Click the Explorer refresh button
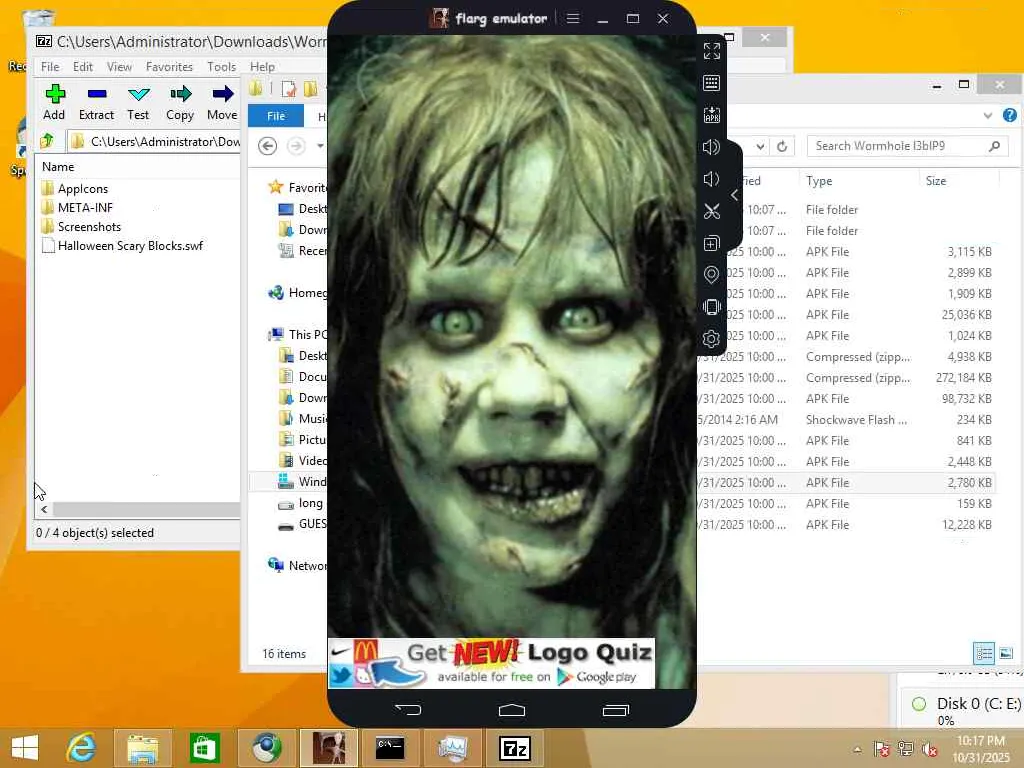This screenshot has width=1024, height=768. [782, 146]
